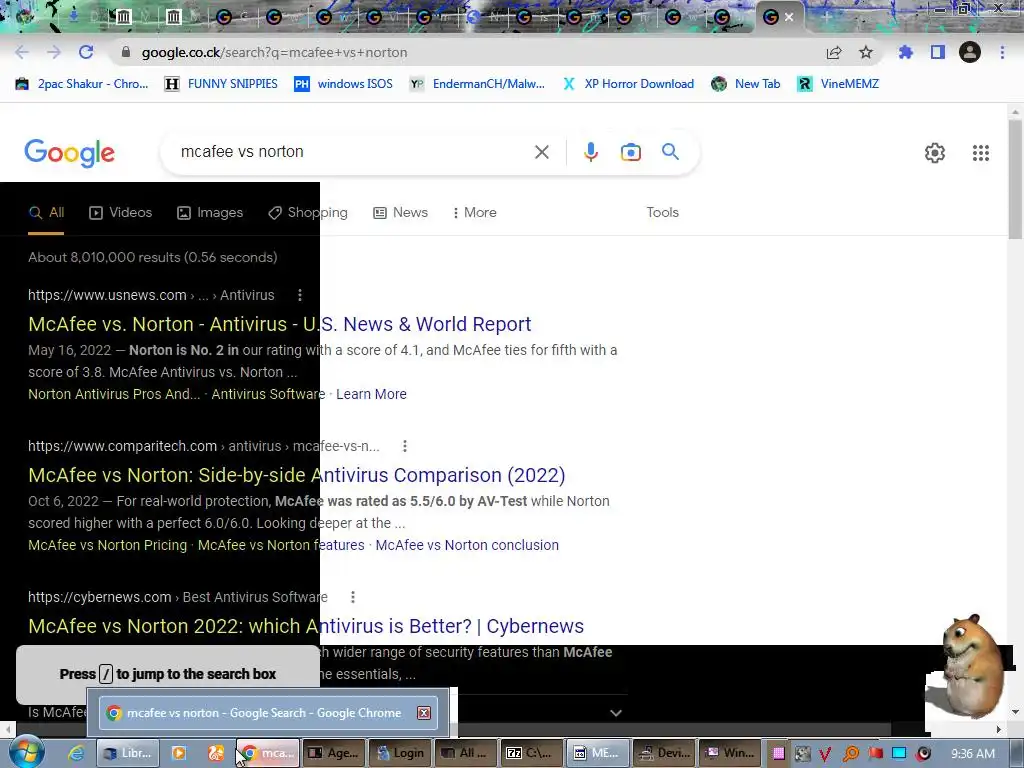Clear the search box with the X icon
Image resolution: width=1024 pixels, height=768 pixels.
pos(541,152)
